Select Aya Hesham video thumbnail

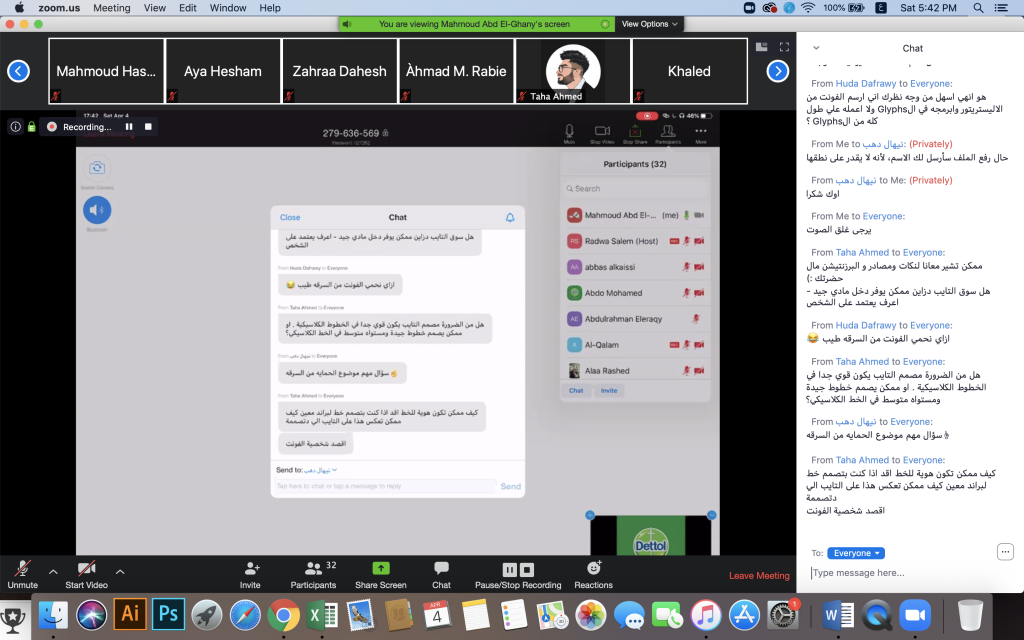(223, 71)
